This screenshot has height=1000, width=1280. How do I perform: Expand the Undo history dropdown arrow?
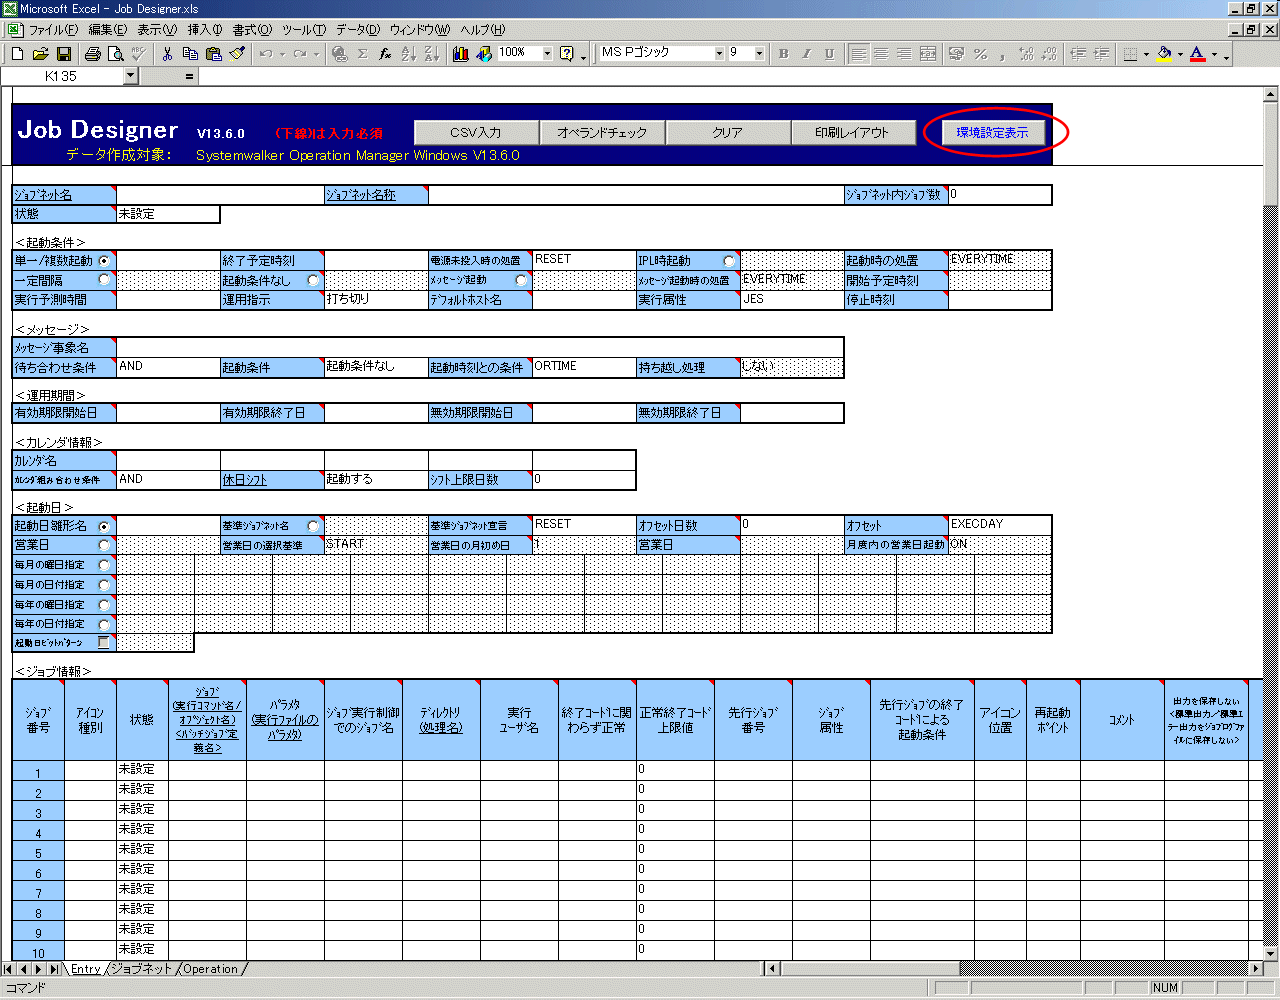pos(283,54)
